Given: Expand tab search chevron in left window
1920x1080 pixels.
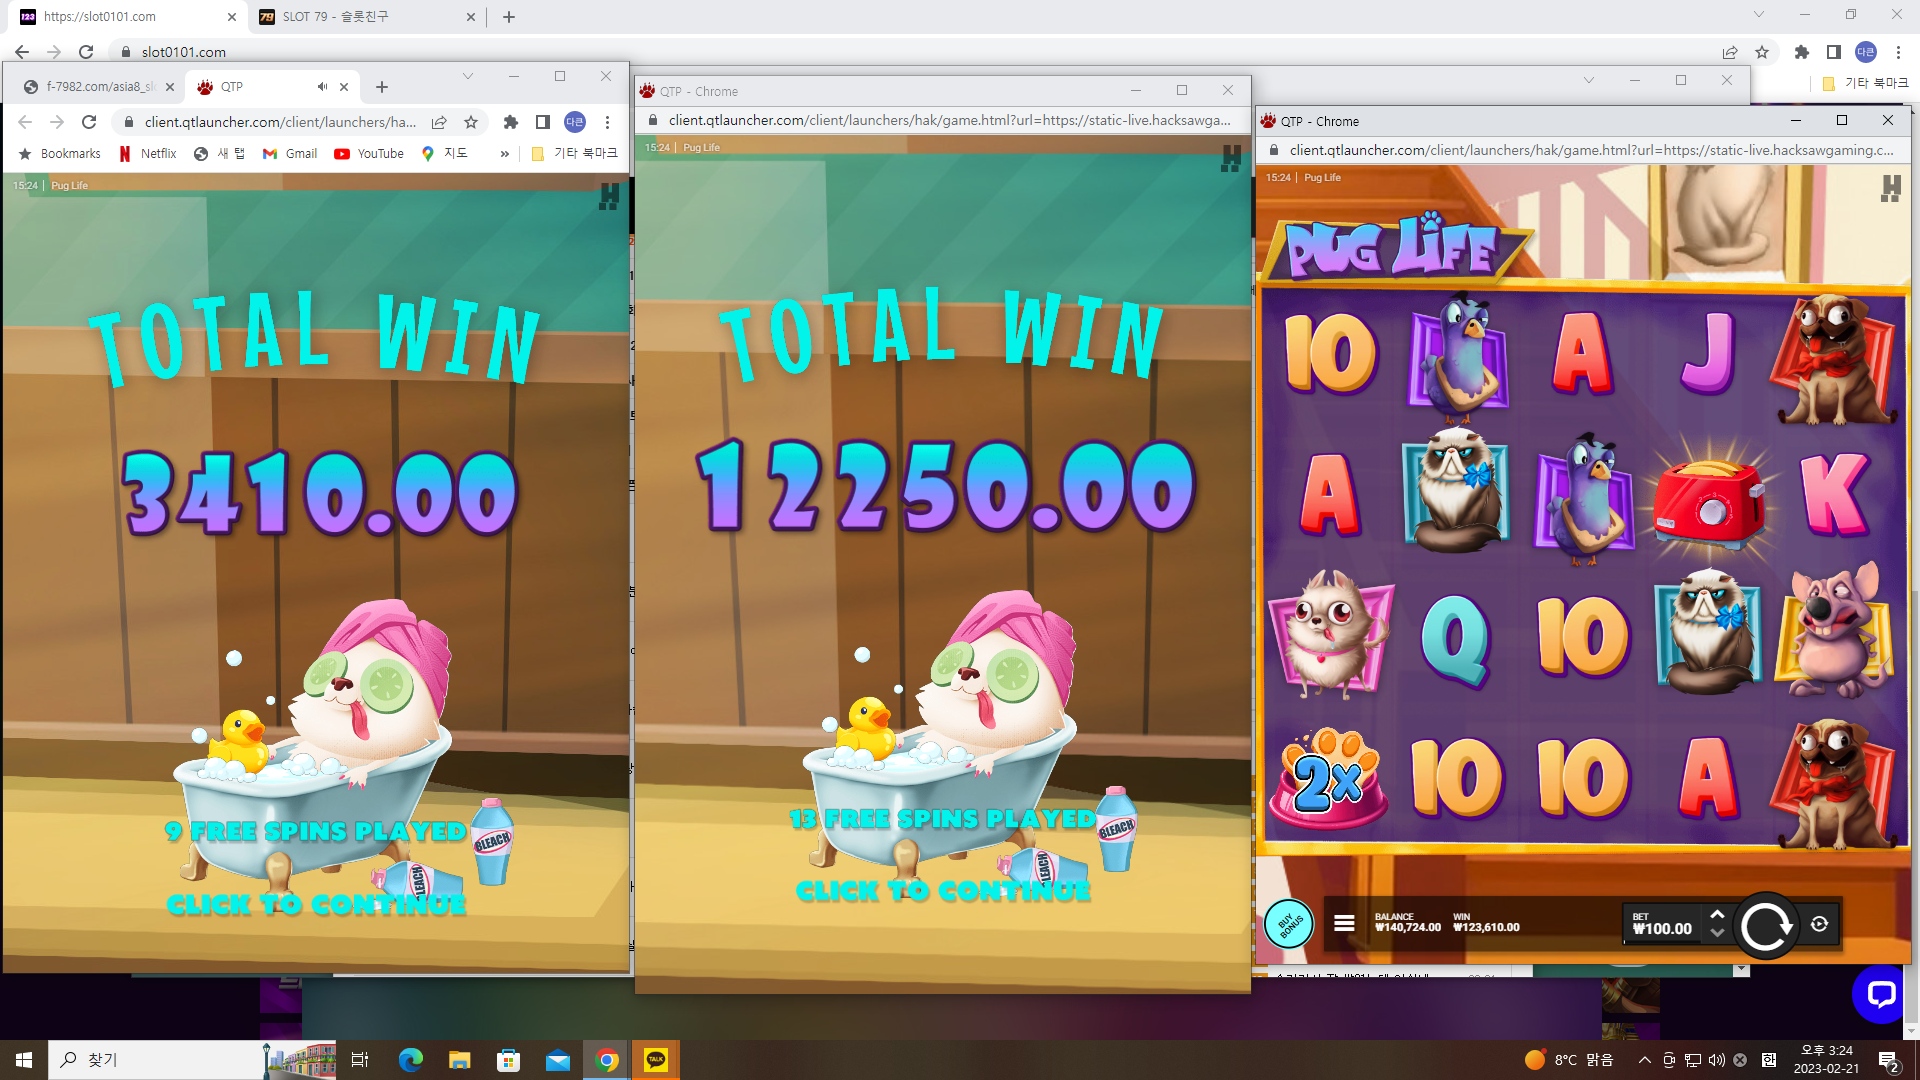Looking at the screenshot, I should pyautogui.click(x=467, y=76).
